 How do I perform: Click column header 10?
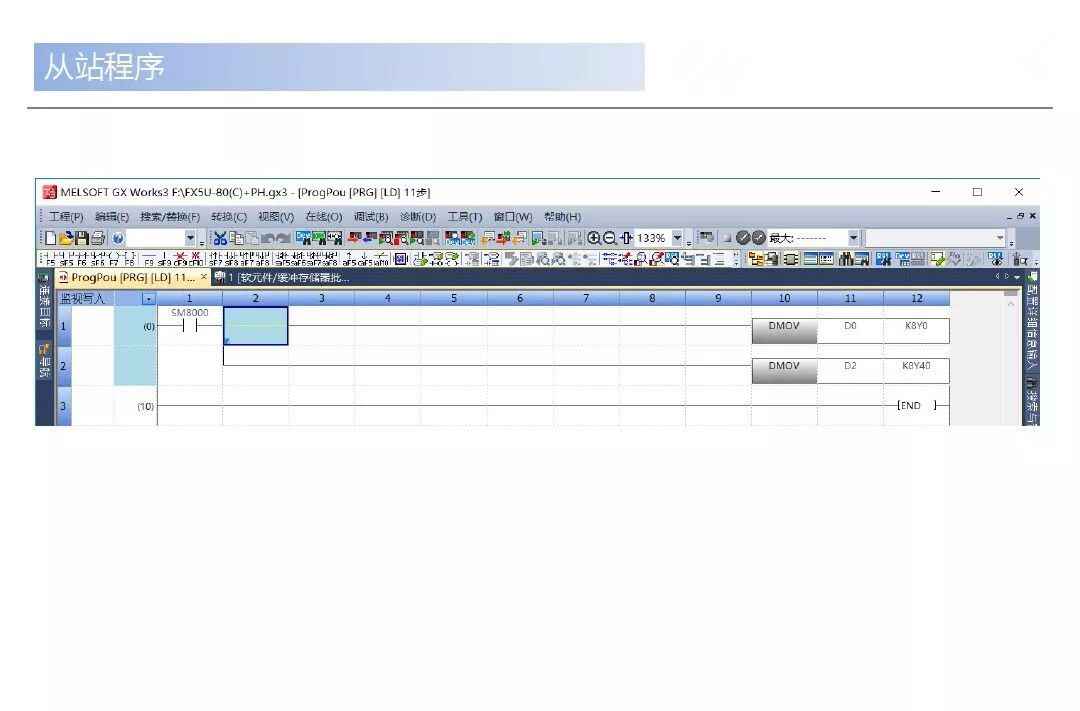[784, 298]
